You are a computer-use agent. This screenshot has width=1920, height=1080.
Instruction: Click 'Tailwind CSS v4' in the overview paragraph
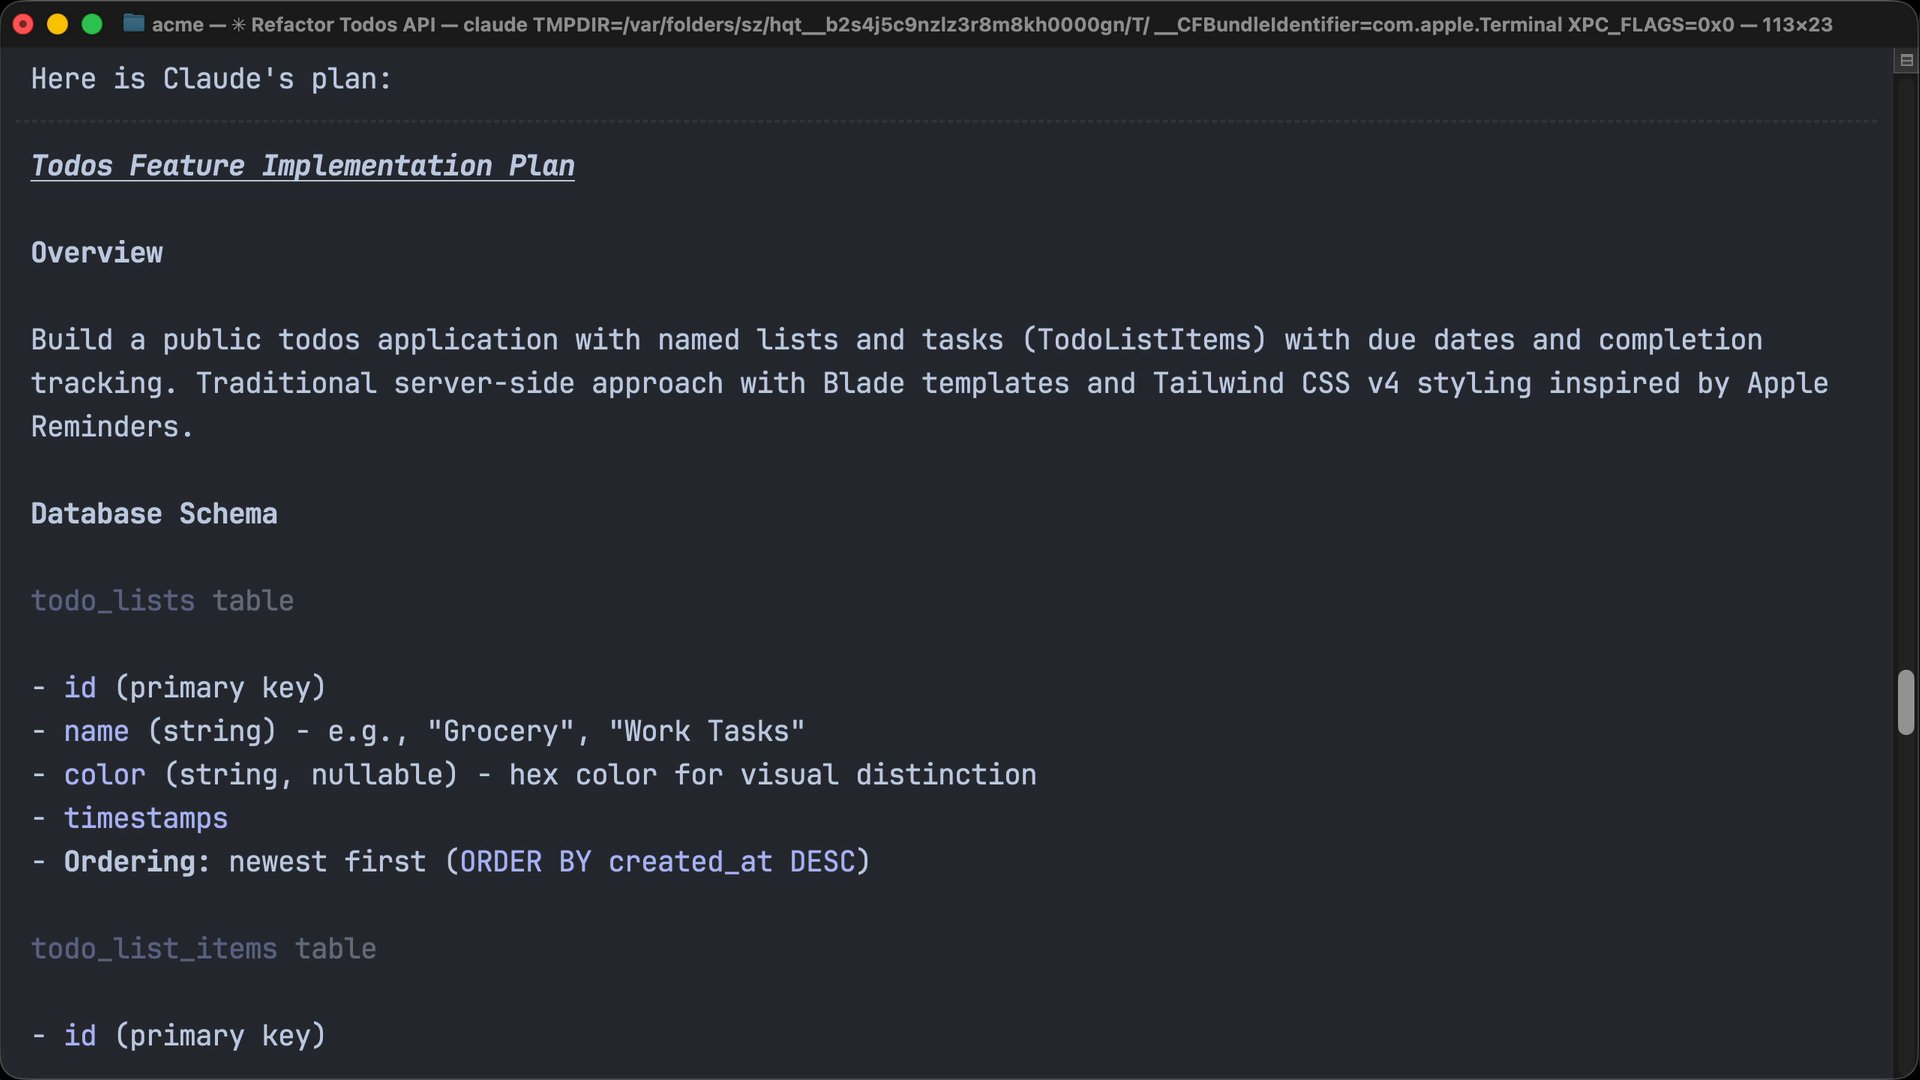[x=1275, y=384]
